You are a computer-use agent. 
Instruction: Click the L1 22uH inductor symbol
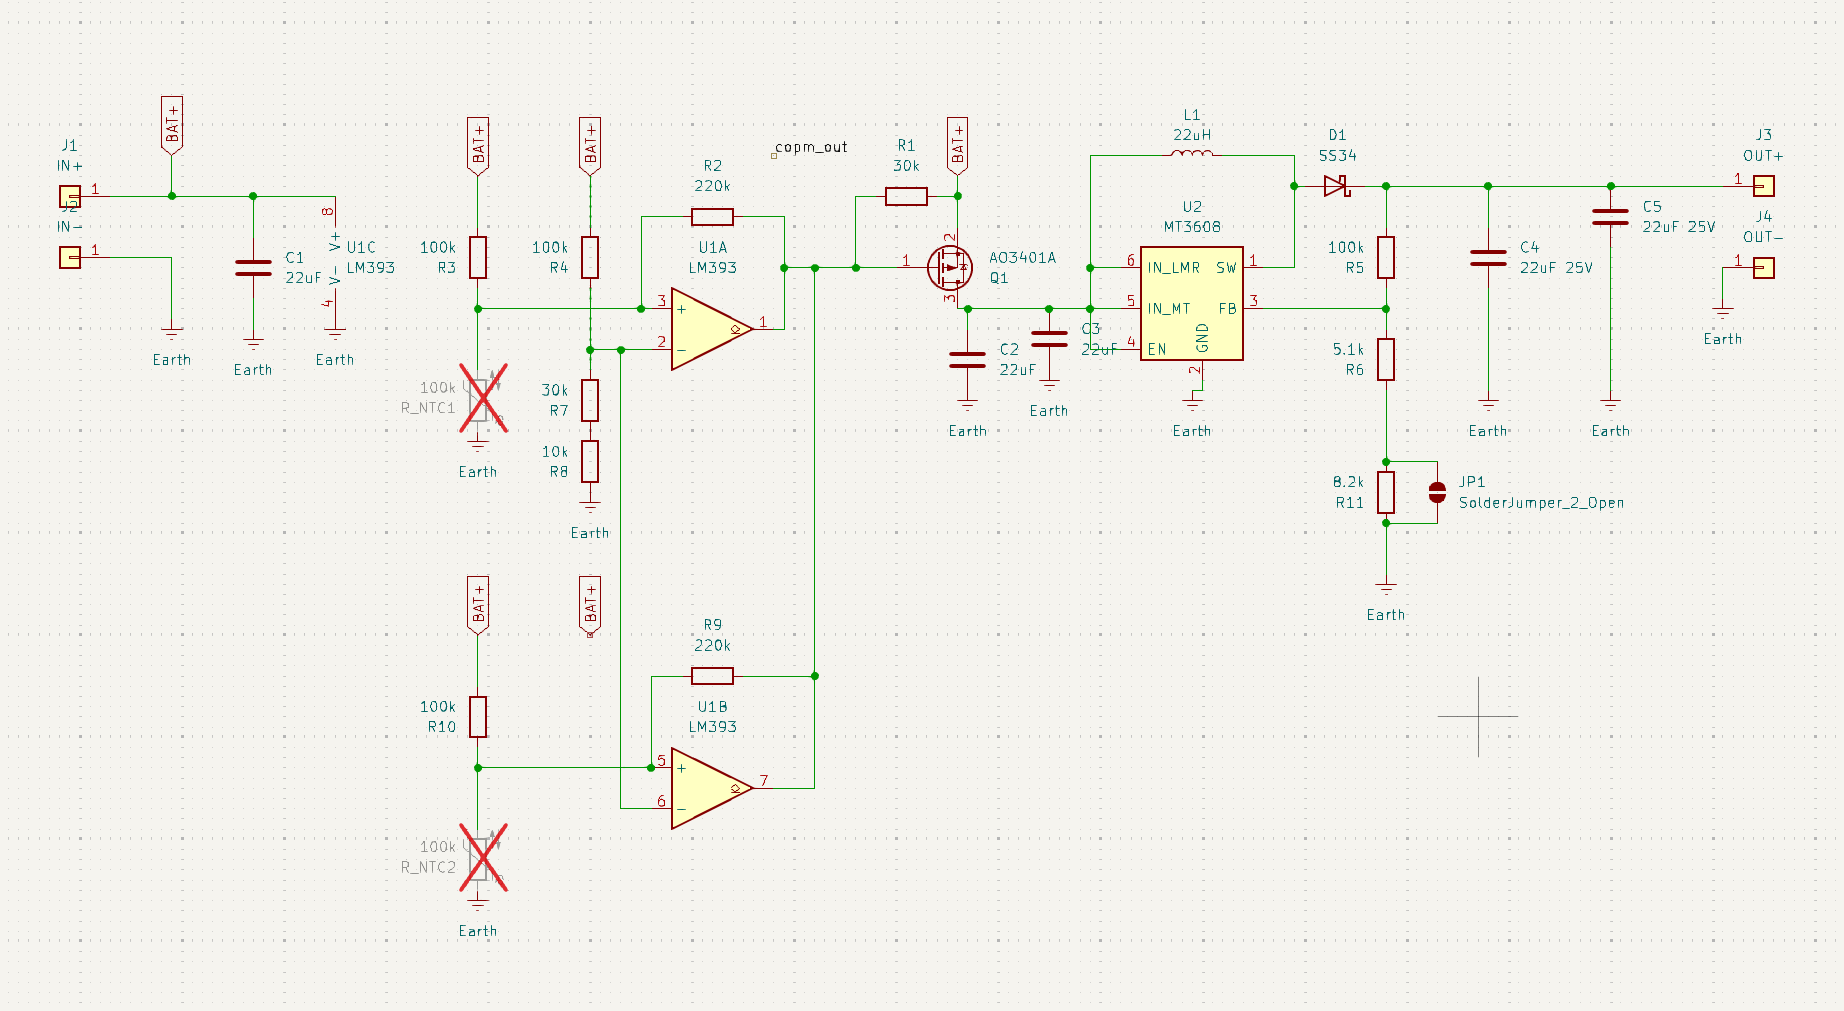coord(1191,154)
